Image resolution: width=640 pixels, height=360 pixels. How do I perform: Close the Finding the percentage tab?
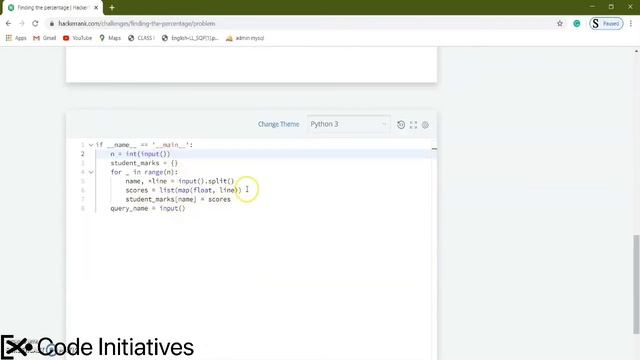[96, 7]
